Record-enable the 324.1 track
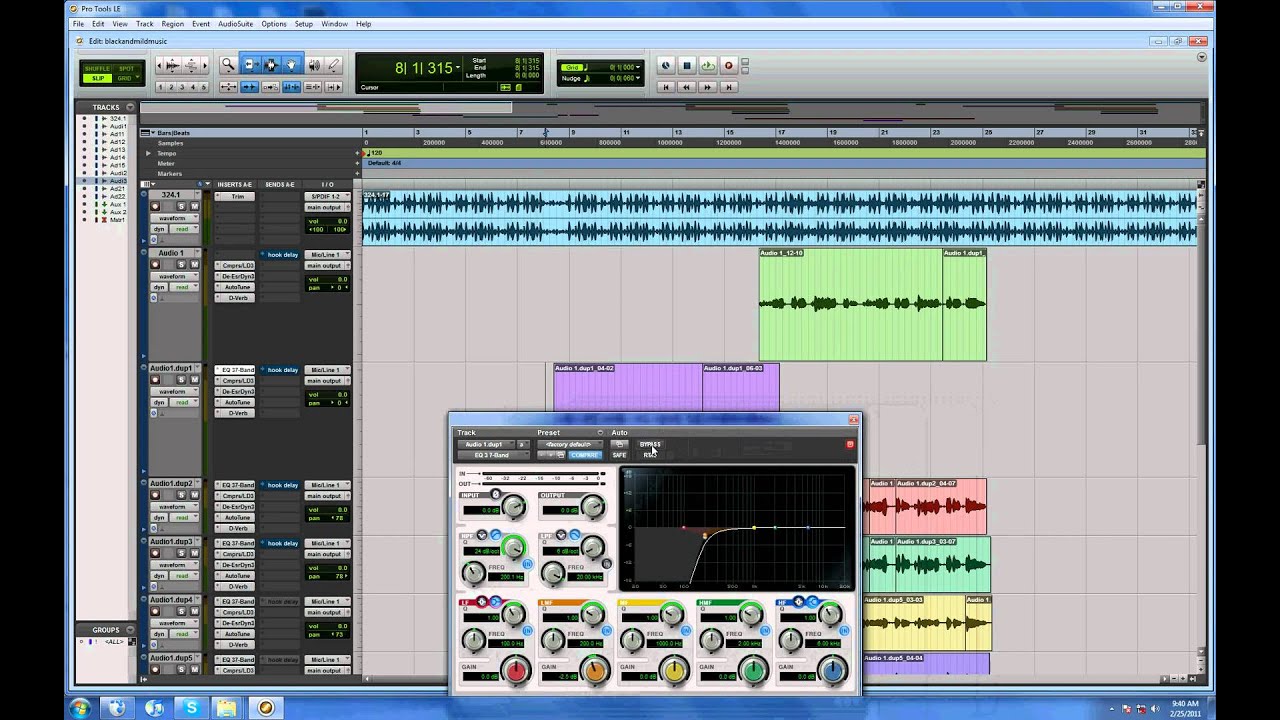Screen dimensions: 1280x720 (x=155, y=207)
